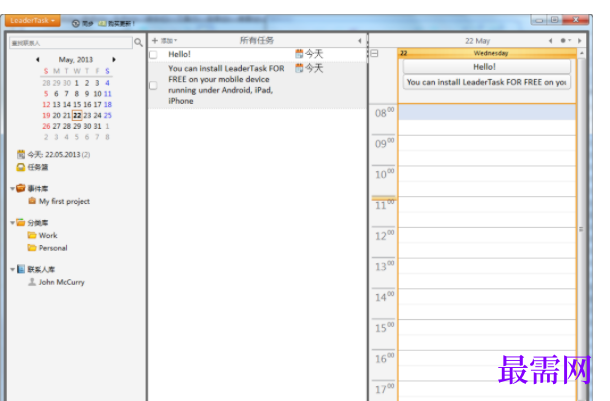Click the search contacts input field

pos(71,43)
